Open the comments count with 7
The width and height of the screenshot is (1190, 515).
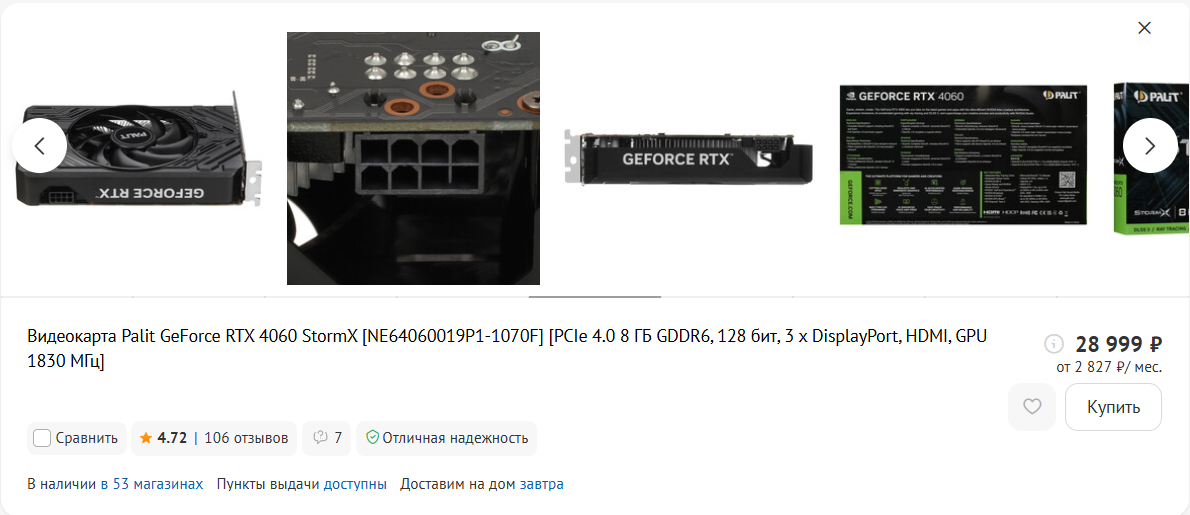[326, 438]
